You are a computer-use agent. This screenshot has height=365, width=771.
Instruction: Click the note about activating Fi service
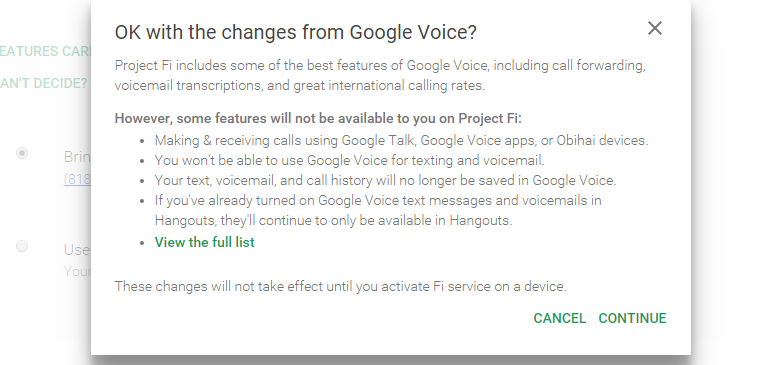coord(340,286)
